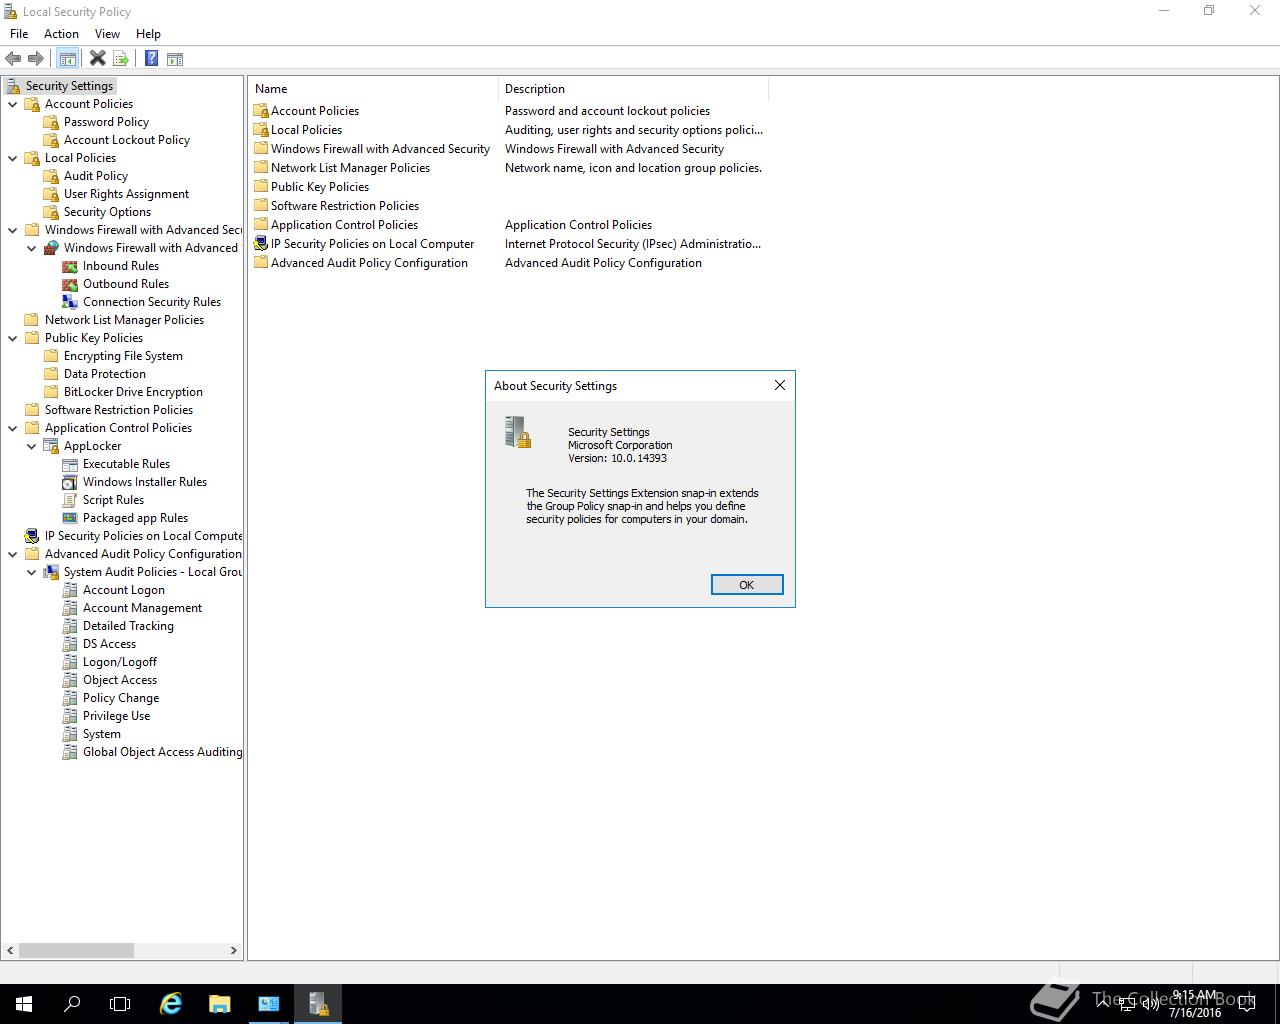Image resolution: width=1280 pixels, height=1024 pixels.
Task: Toggle Show/Hide Console Tree toolbar icon
Action: coord(67,59)
